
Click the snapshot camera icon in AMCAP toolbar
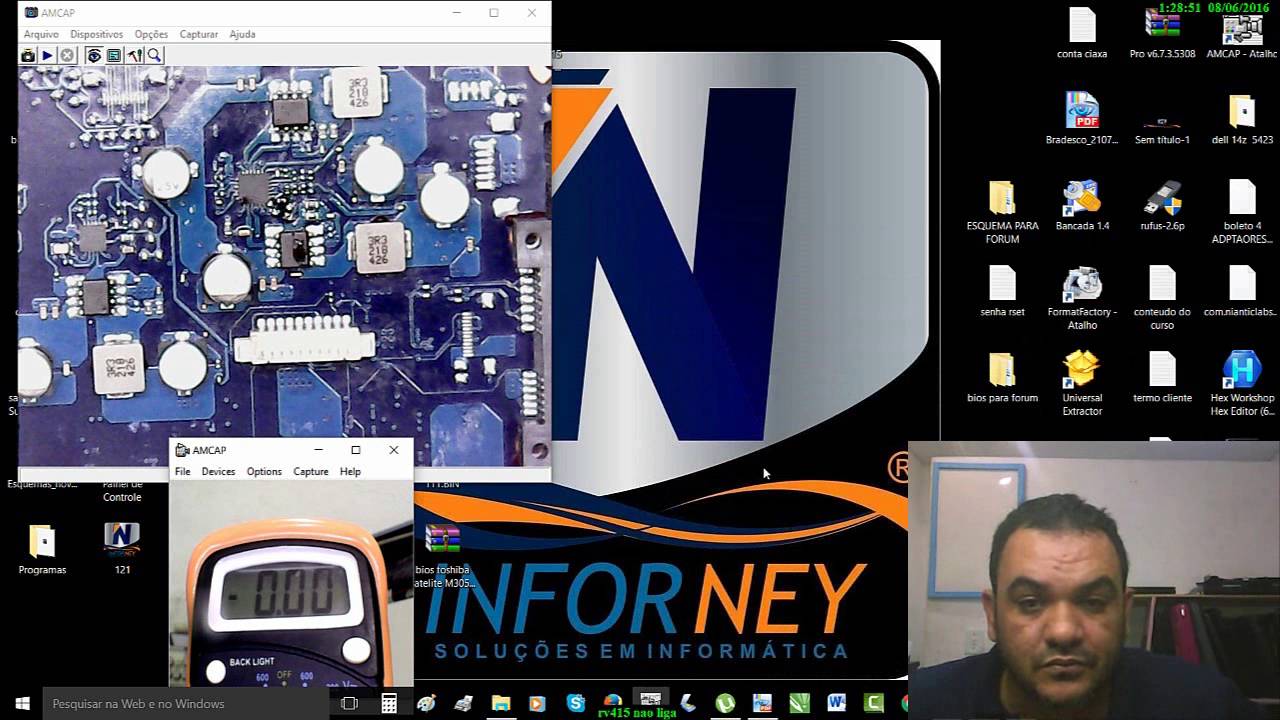tap(28, 56)
